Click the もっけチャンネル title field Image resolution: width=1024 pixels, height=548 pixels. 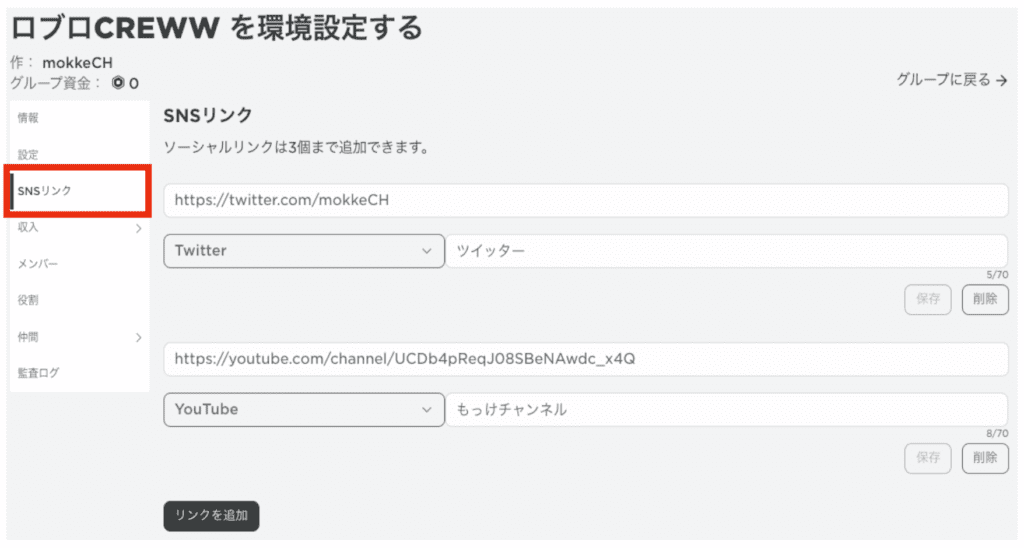pos(726,409)
